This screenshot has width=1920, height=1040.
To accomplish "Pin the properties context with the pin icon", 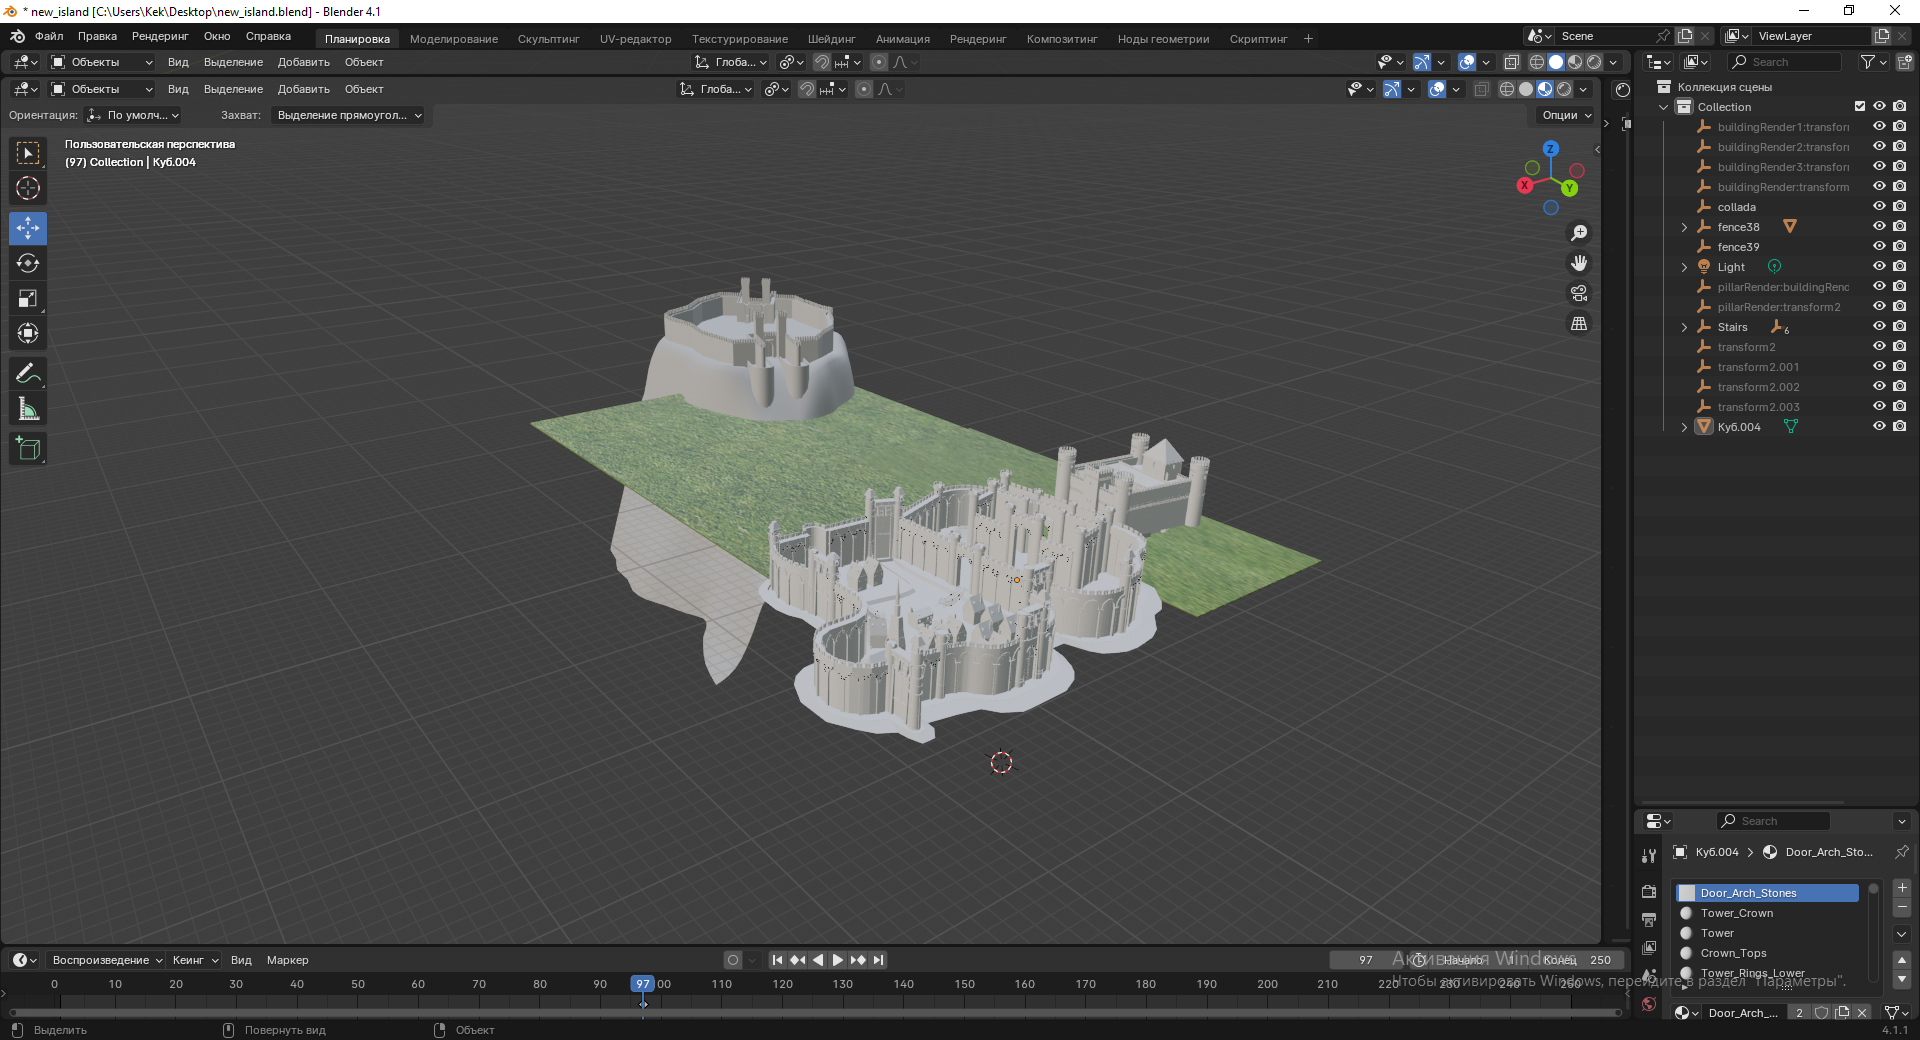I will [1901, 852].
